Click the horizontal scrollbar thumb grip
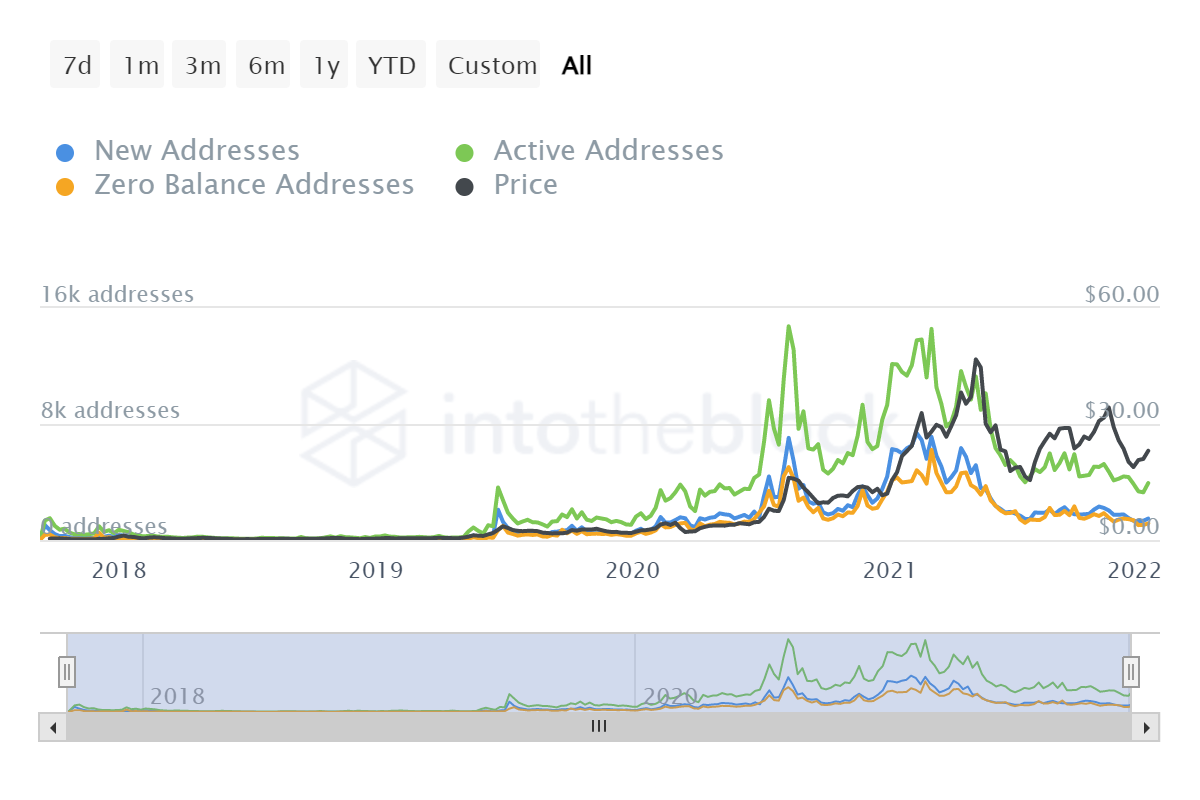 point(598,728)
